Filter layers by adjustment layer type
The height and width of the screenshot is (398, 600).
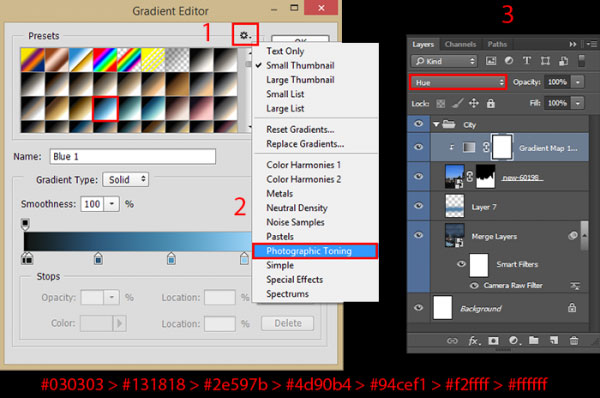click(x=509, y=60)
